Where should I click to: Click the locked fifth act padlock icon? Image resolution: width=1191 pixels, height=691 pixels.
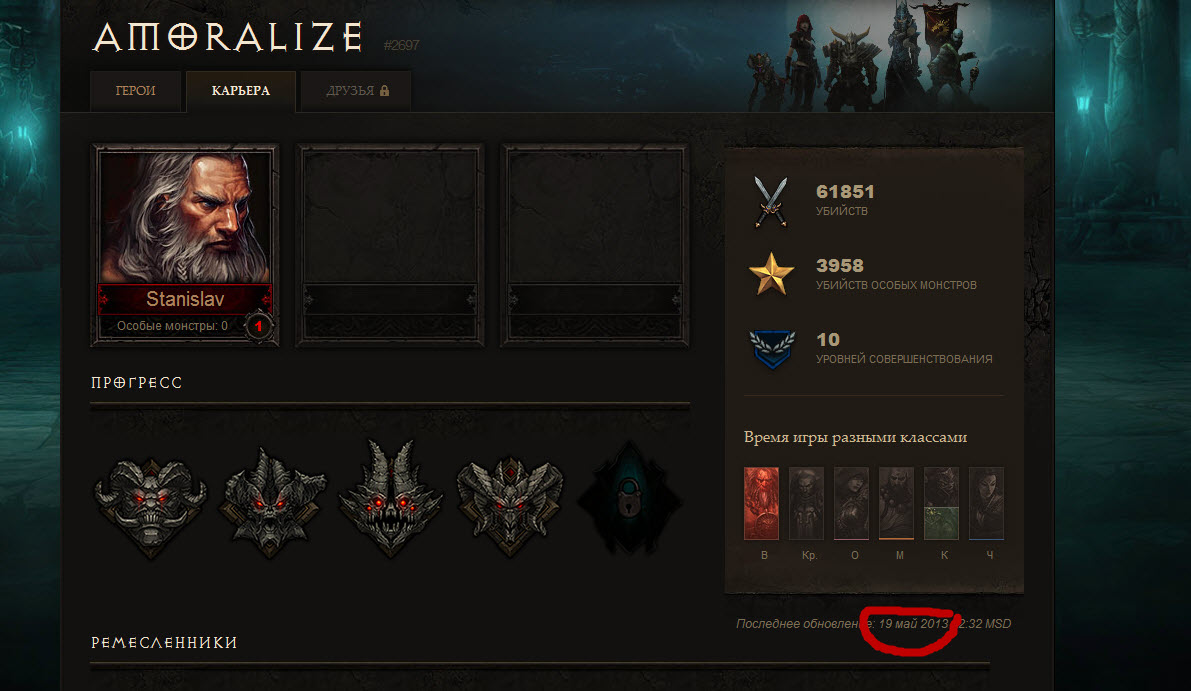coord(629,498)
